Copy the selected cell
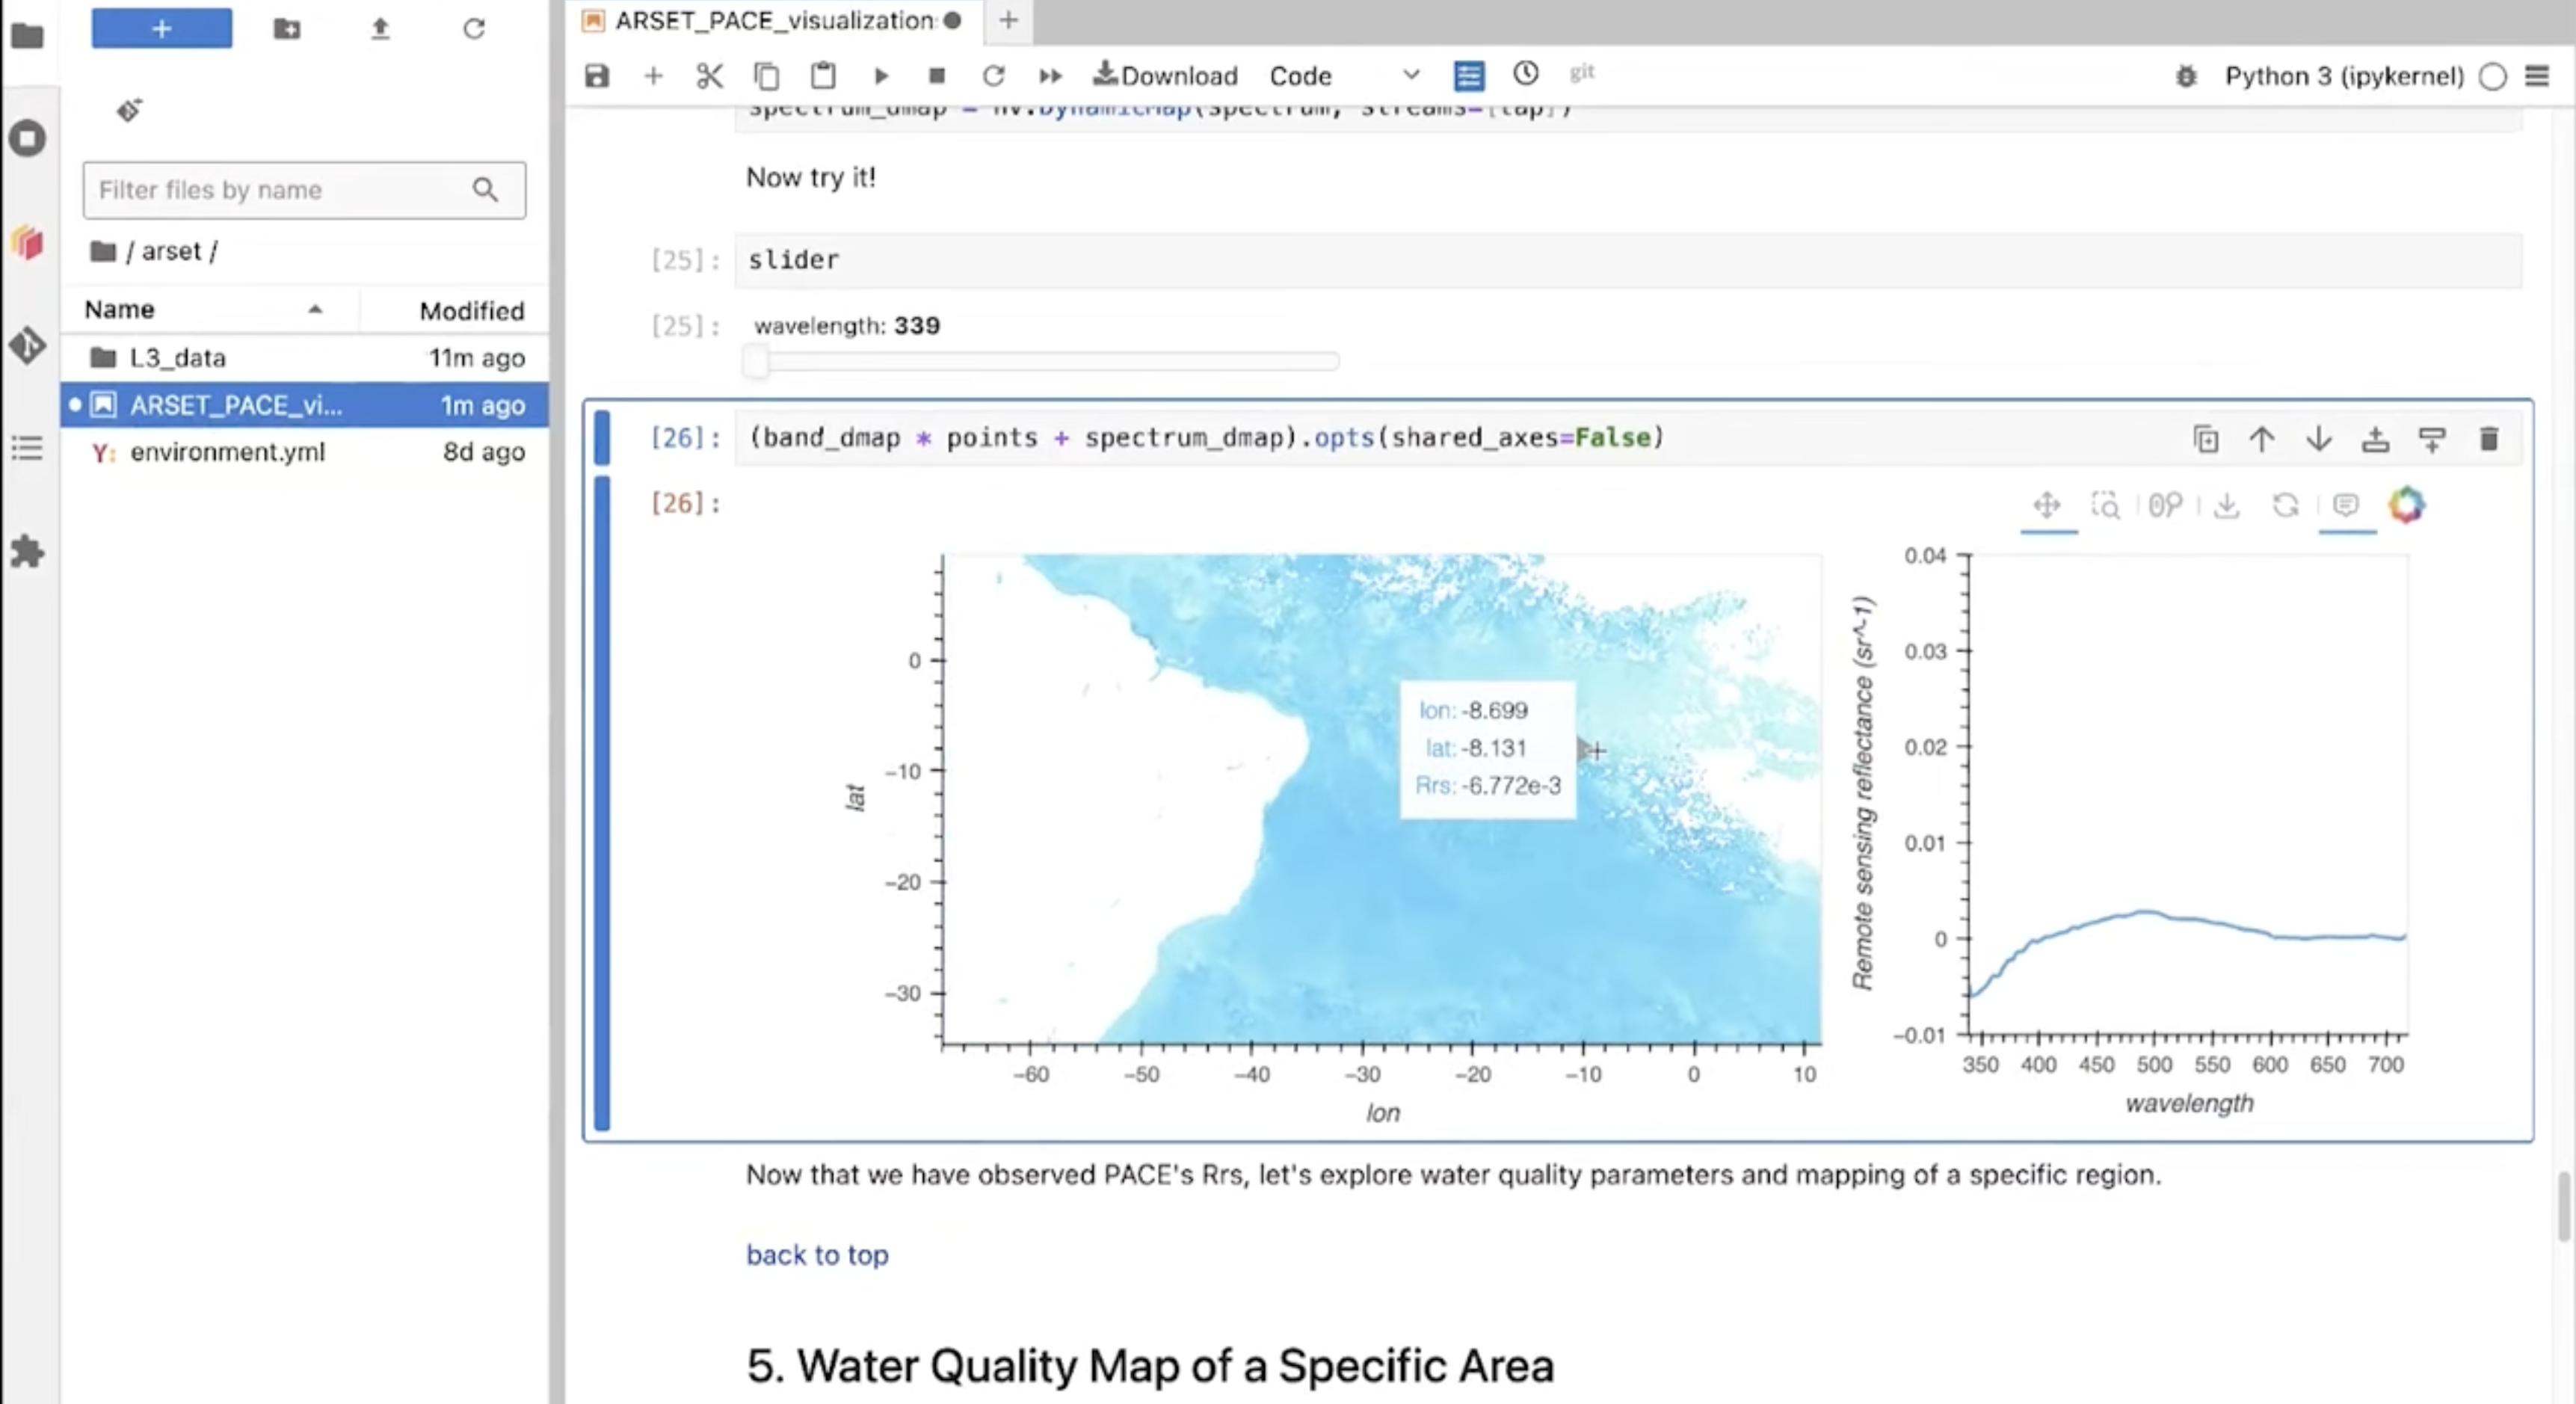This screenshot has width=2576, height=1404. tap(766, 76)
